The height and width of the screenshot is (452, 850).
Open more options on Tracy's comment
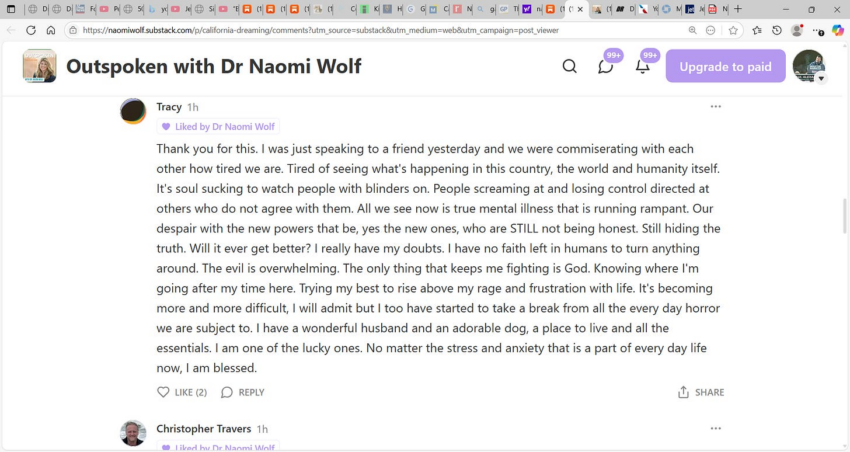(716, 106)
